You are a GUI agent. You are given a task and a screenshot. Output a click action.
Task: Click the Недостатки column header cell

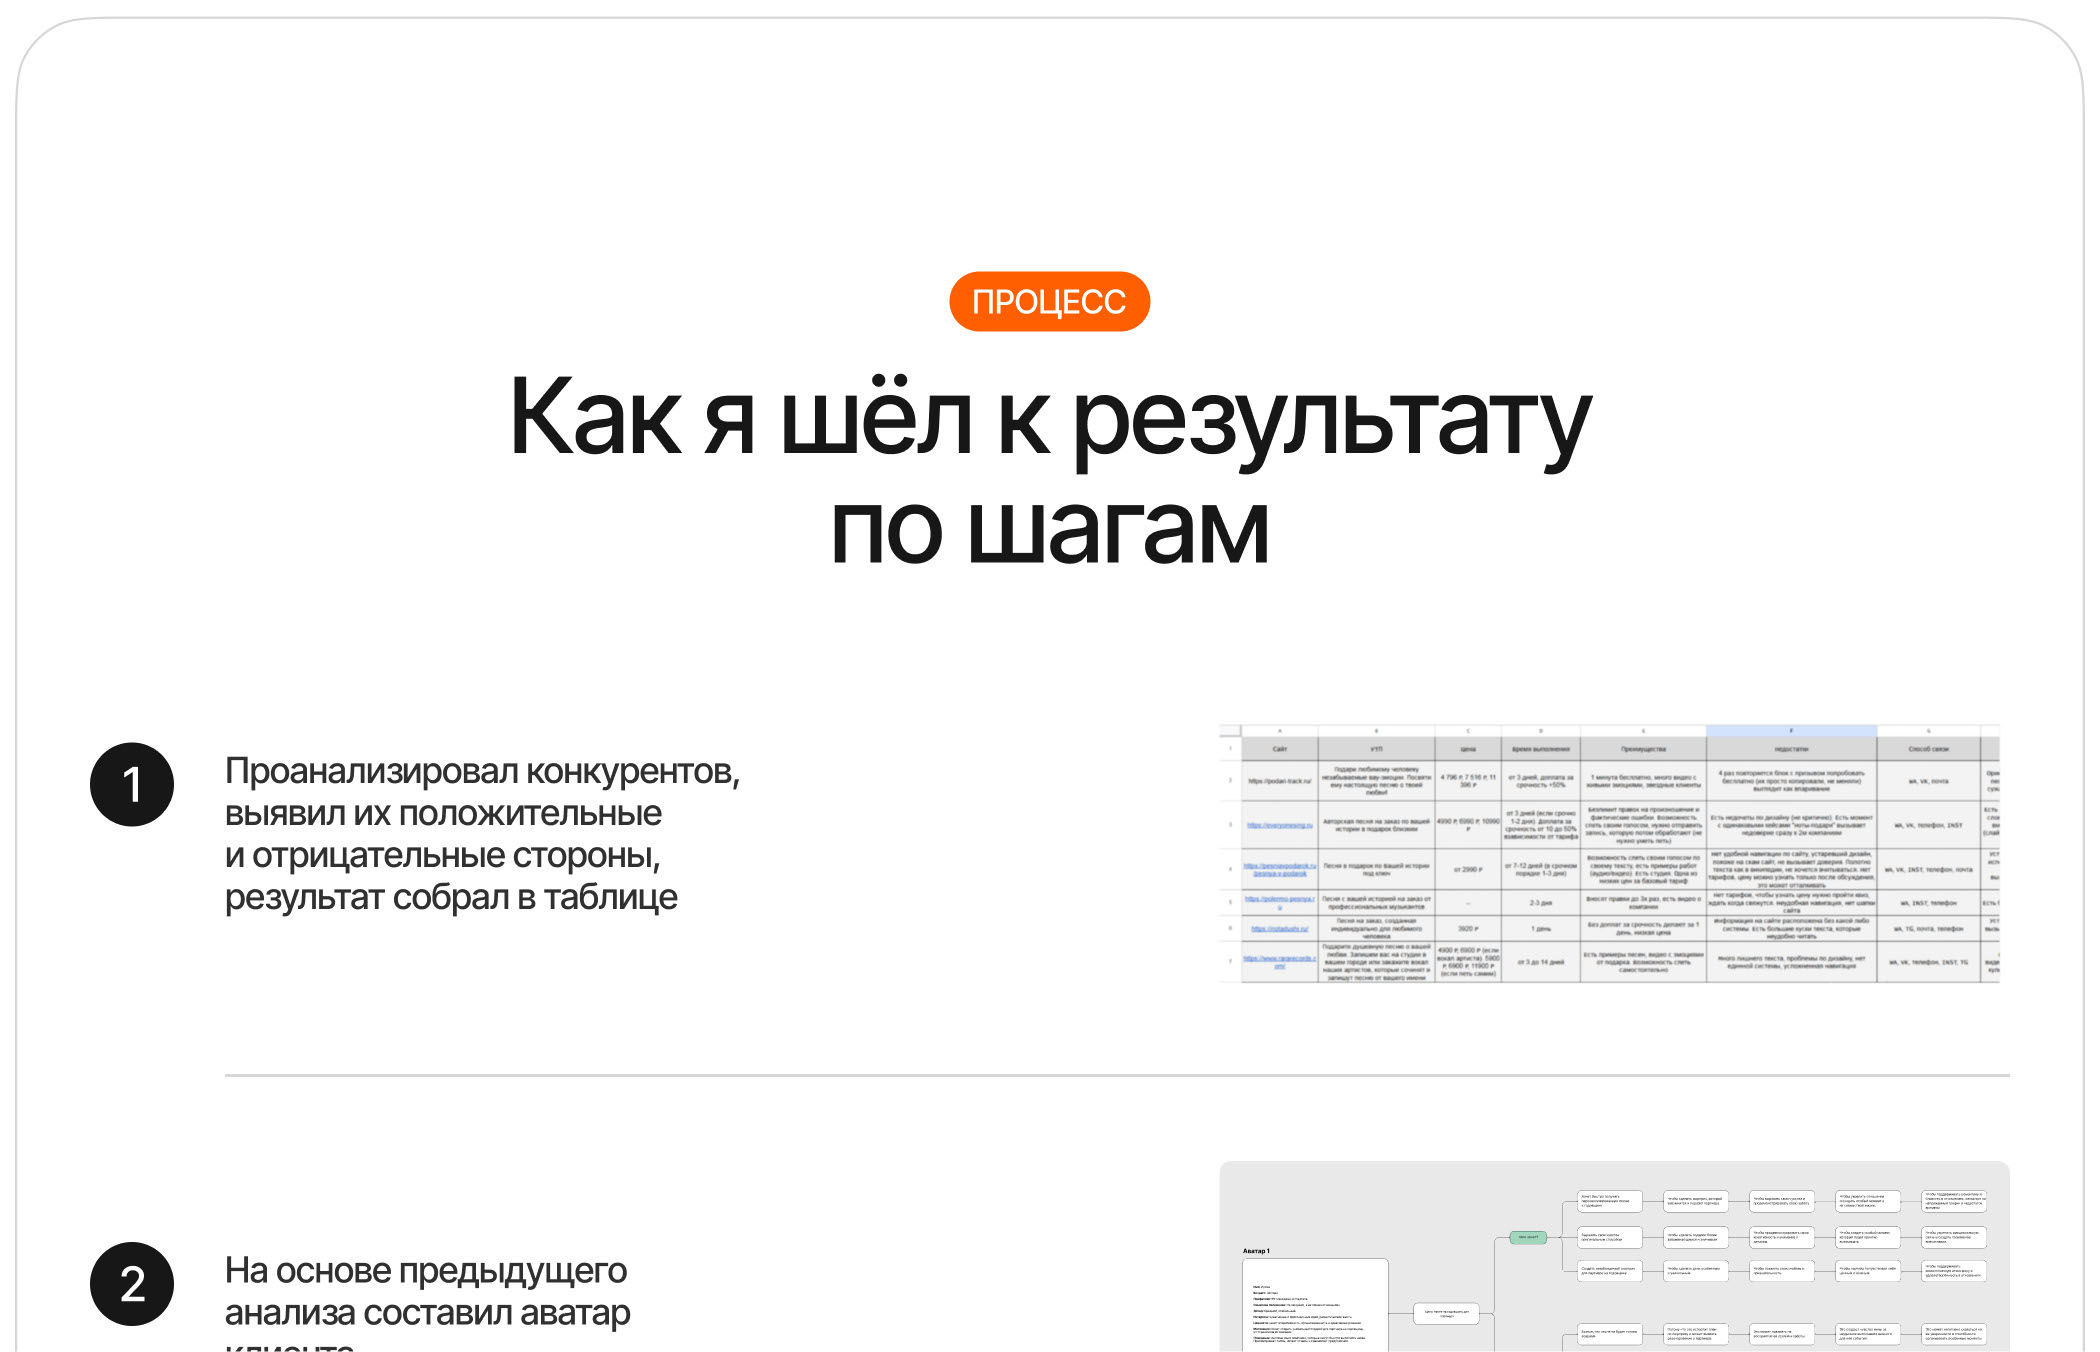coord(1790,749)
